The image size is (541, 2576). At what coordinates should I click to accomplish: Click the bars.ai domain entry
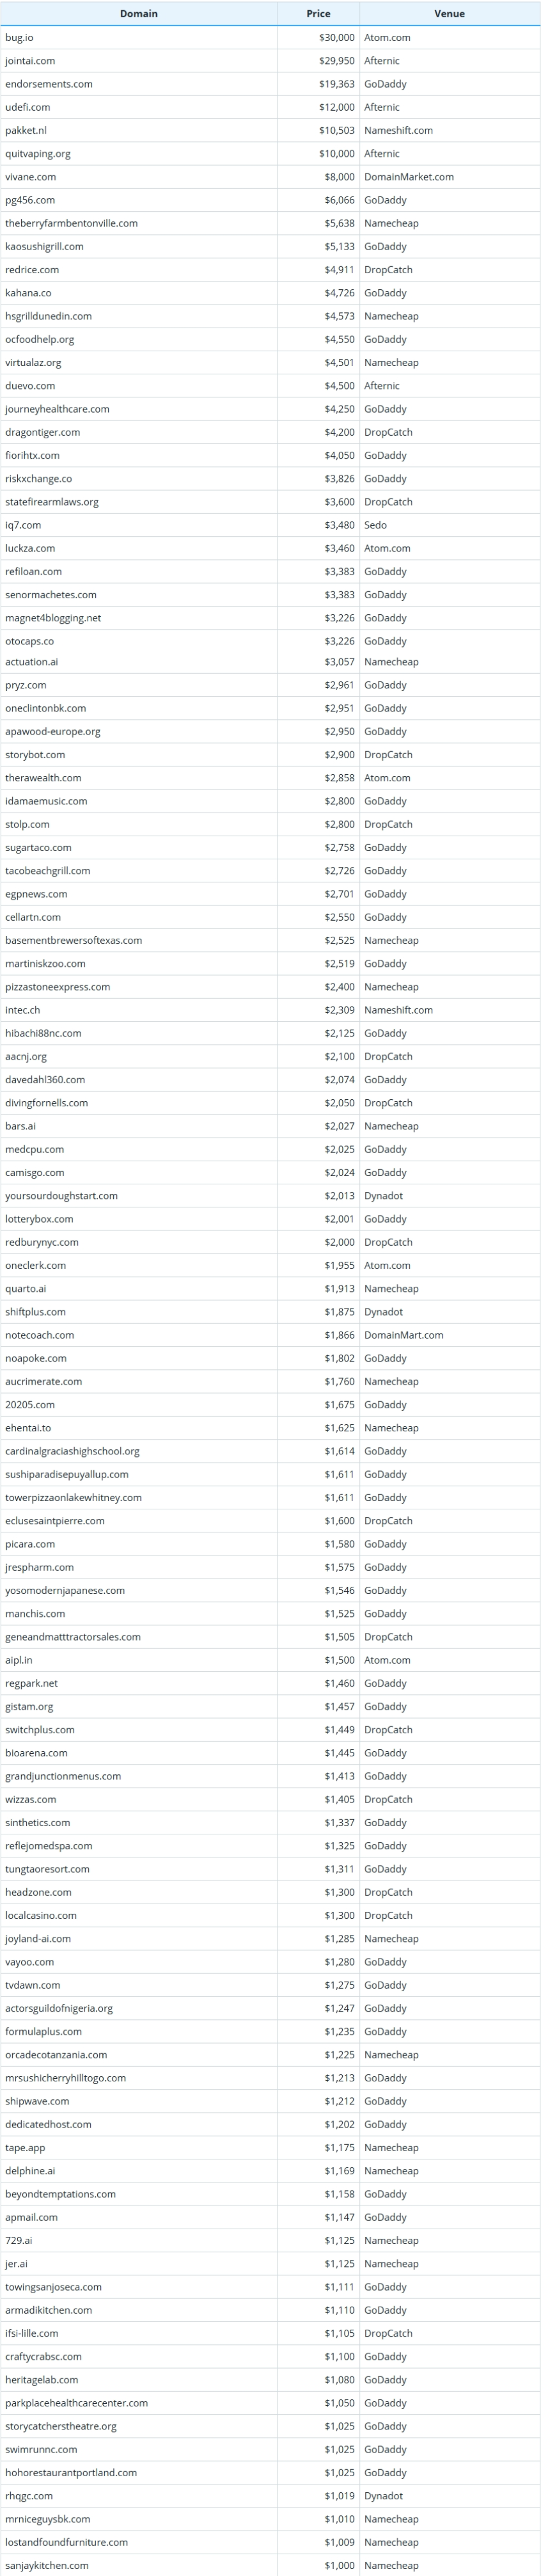click(x=20, y=1126)
